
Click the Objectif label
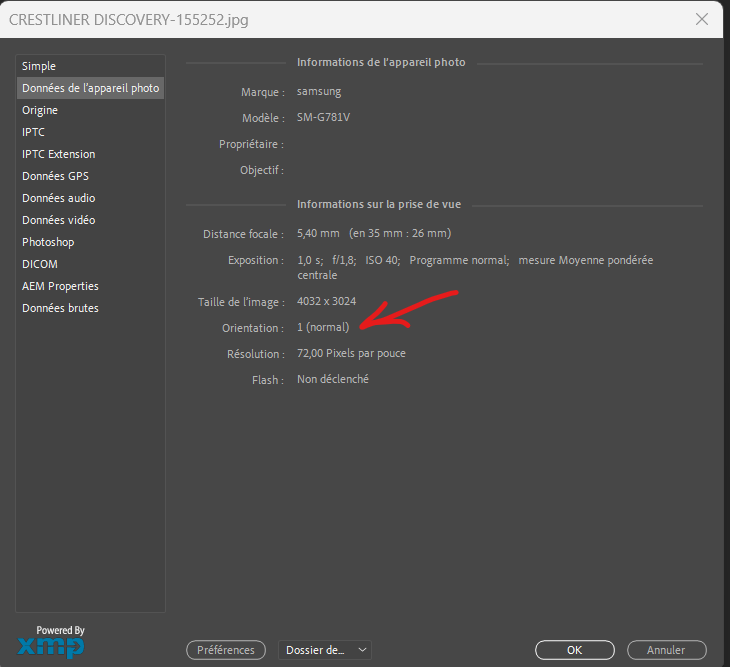[262, 170]
